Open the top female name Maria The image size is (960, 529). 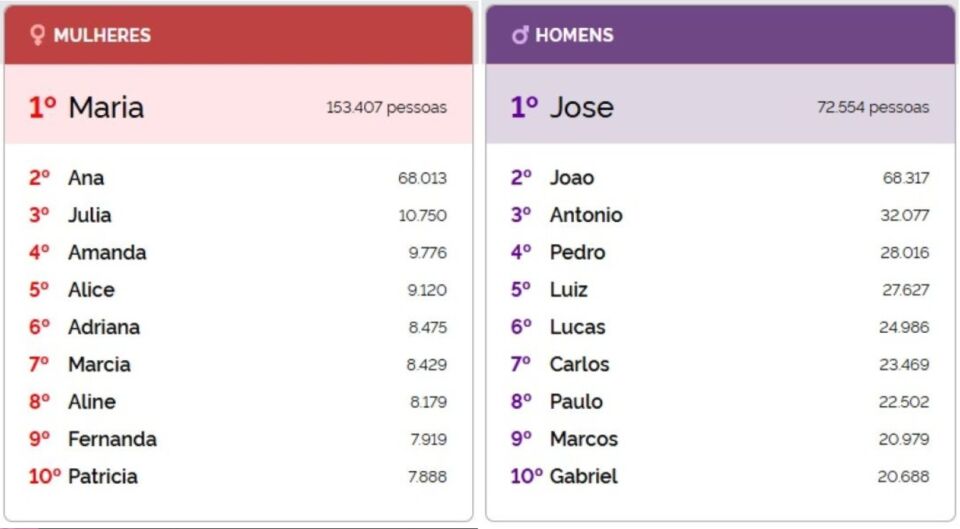coord(106,107)
